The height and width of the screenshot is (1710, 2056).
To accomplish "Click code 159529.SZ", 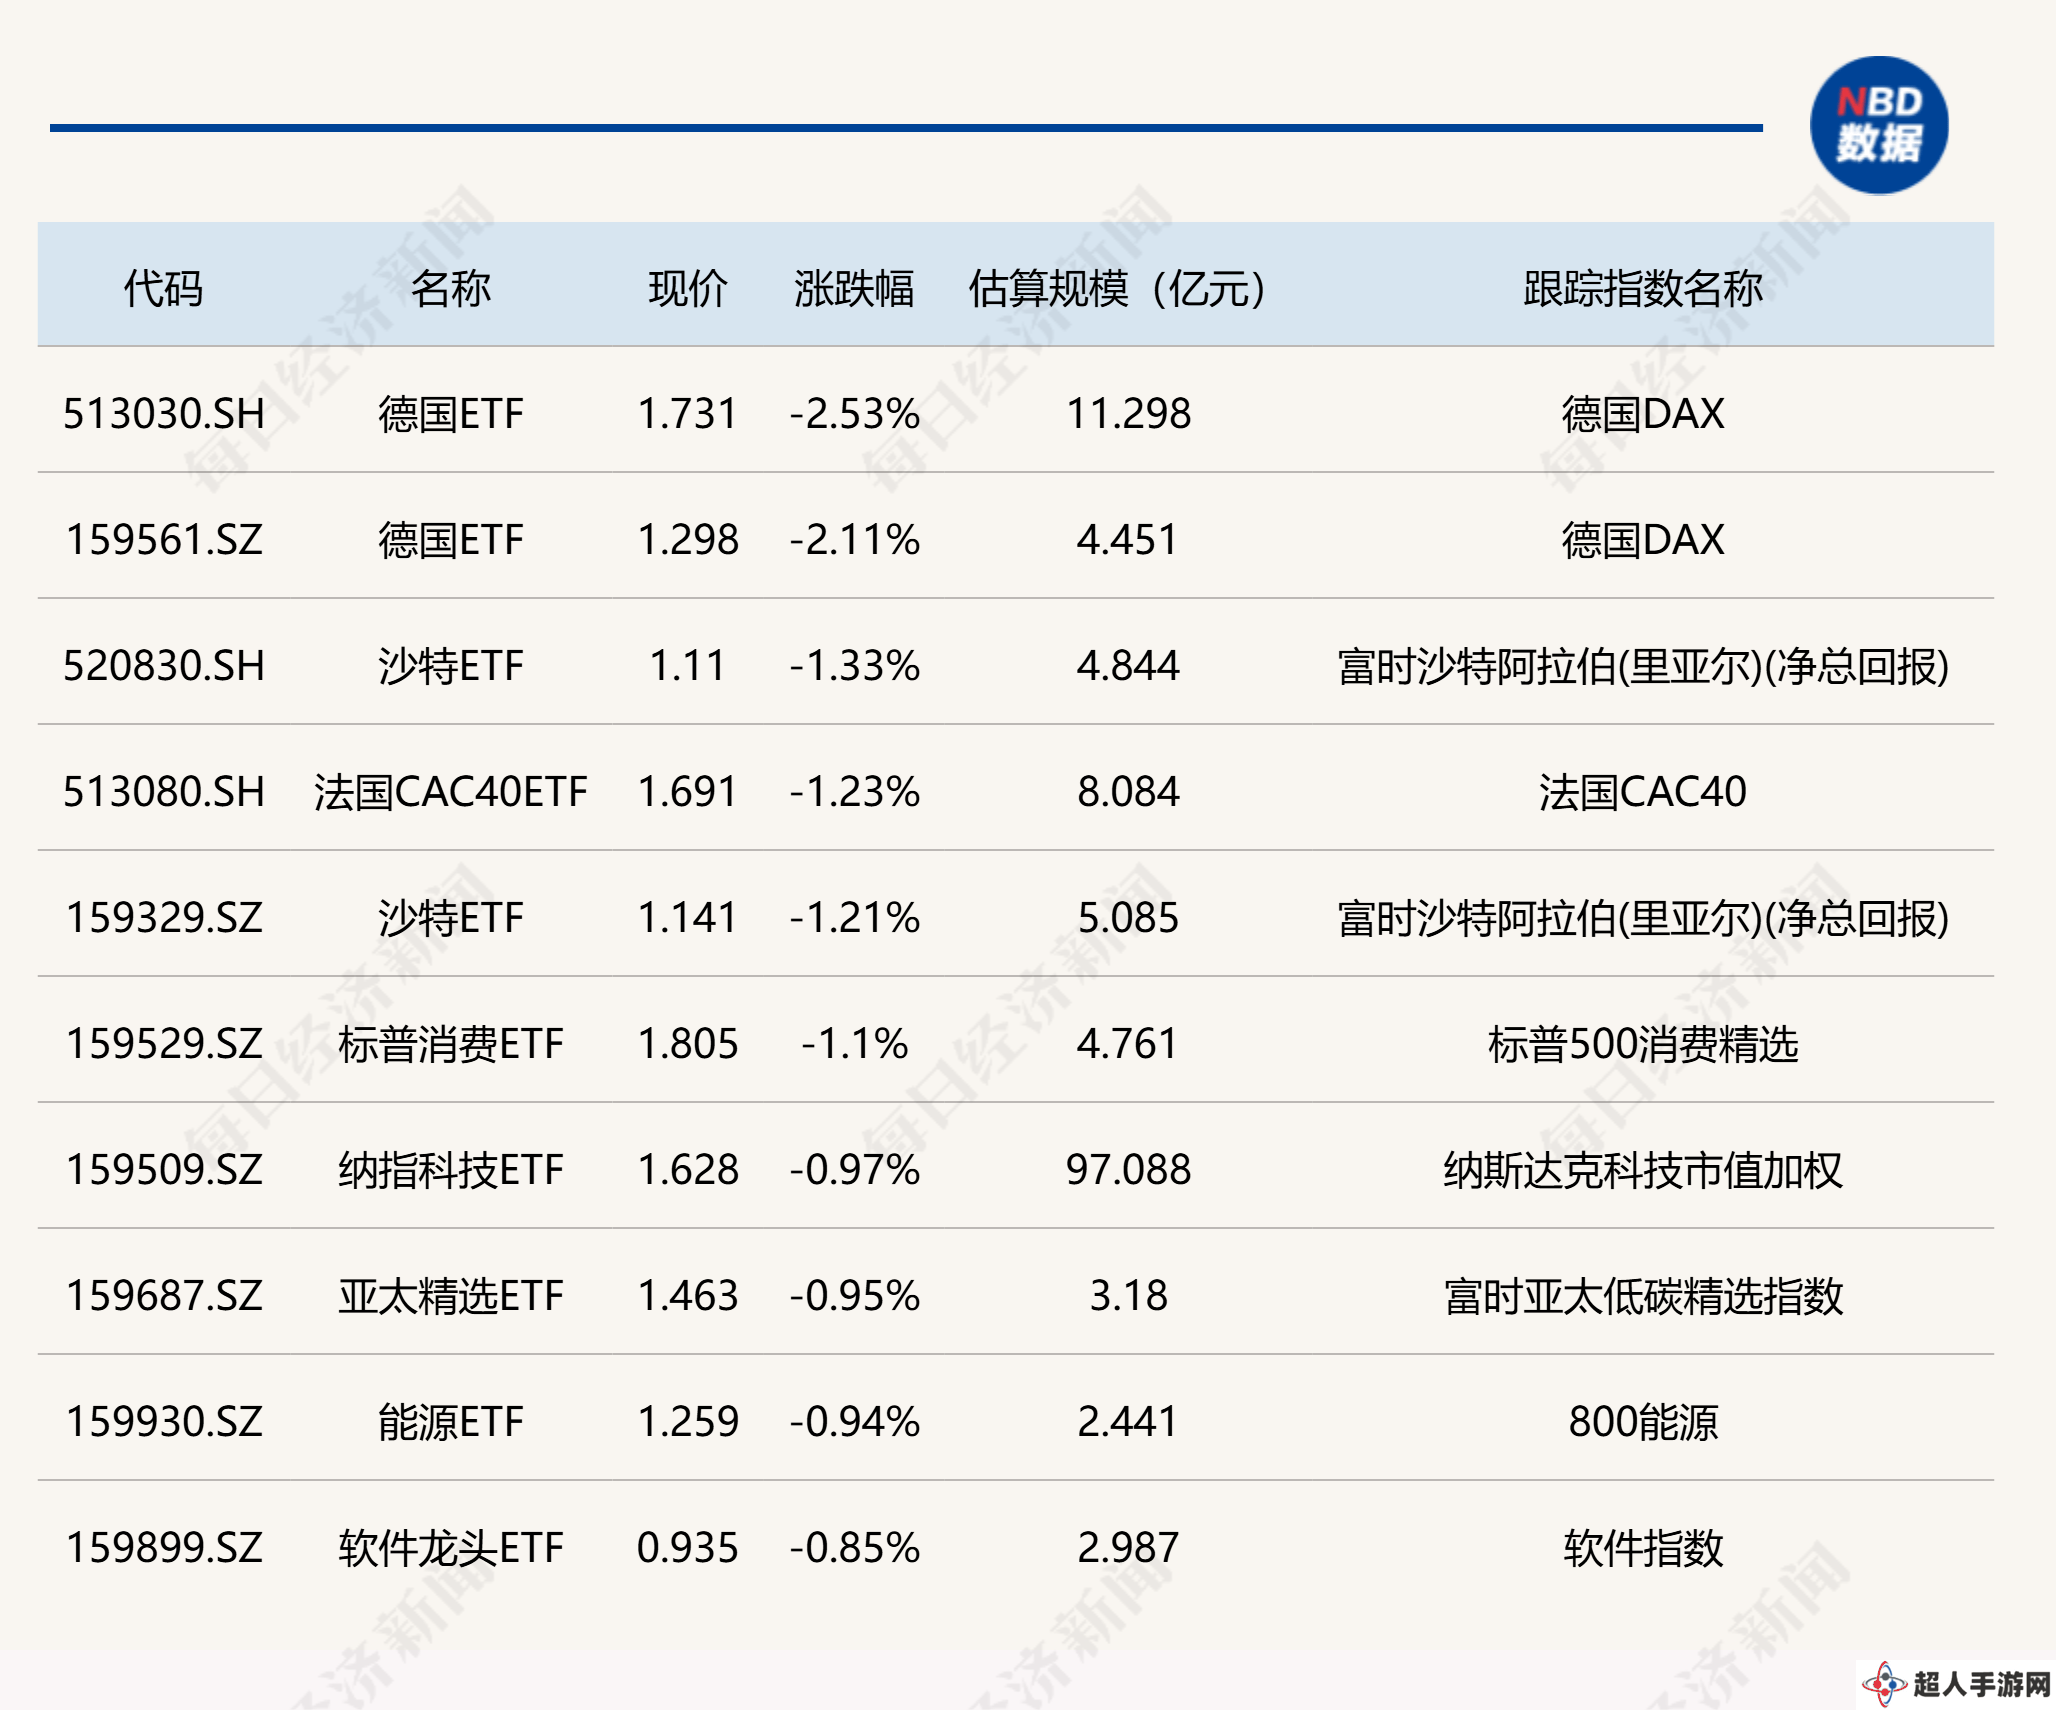I will [164, 1043].
